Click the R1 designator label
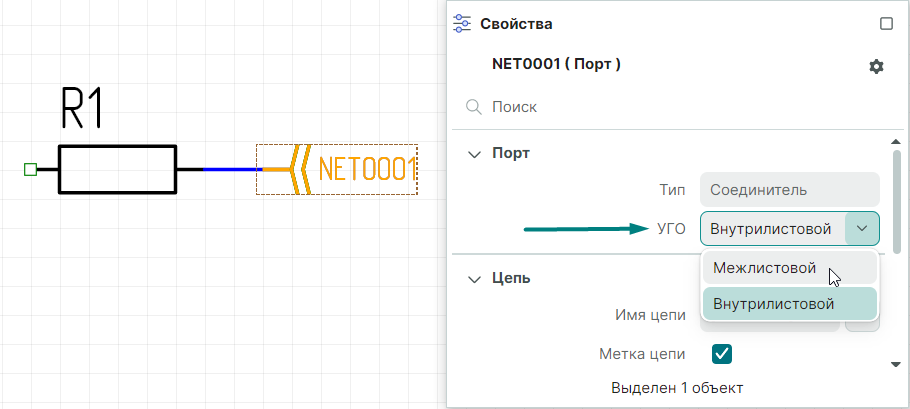This screenshot has height=409, width=910. (x=82, y=109)
